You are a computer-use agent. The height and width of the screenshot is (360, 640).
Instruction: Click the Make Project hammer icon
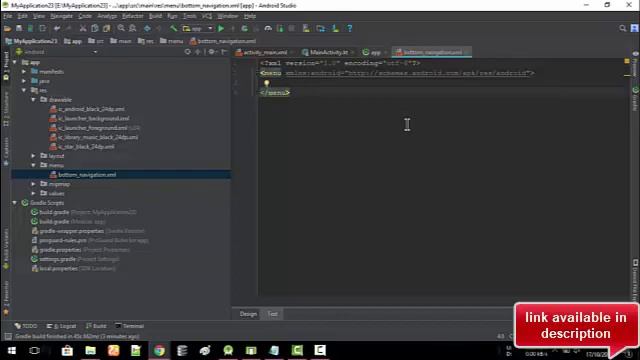pyautogui.click(x=173, y=28)
